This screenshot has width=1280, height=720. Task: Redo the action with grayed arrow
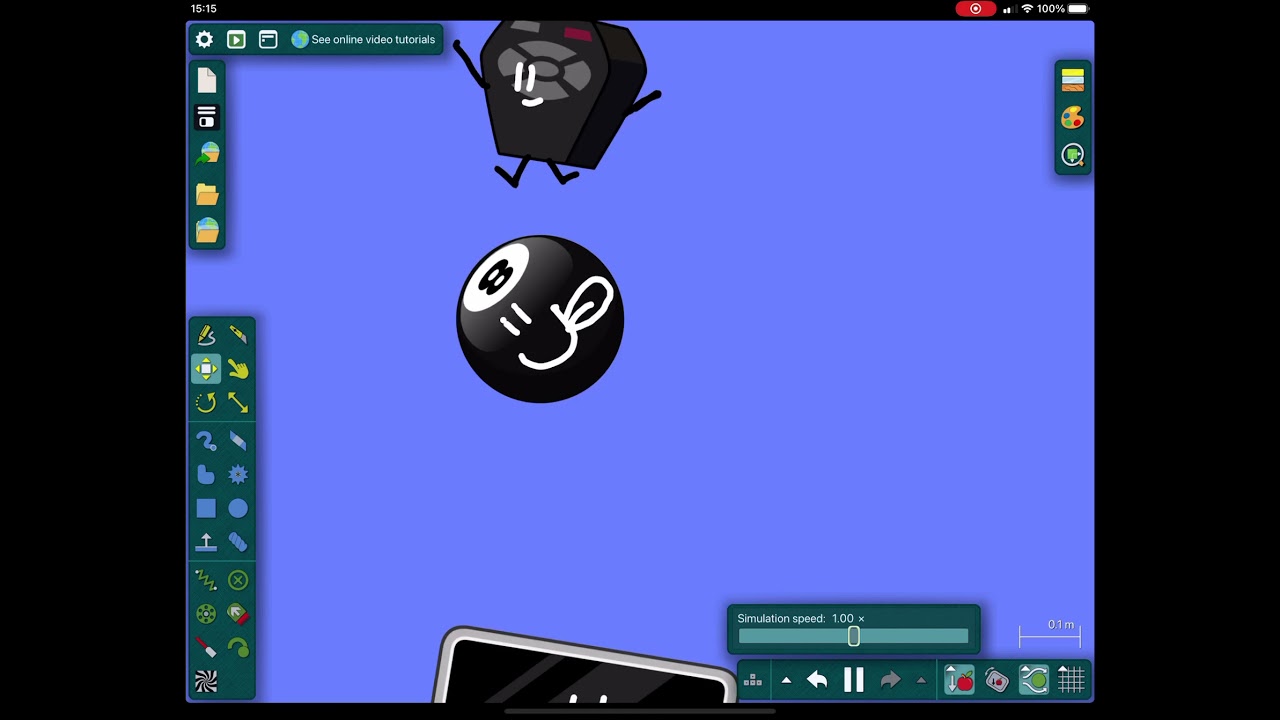click(890, 681)
